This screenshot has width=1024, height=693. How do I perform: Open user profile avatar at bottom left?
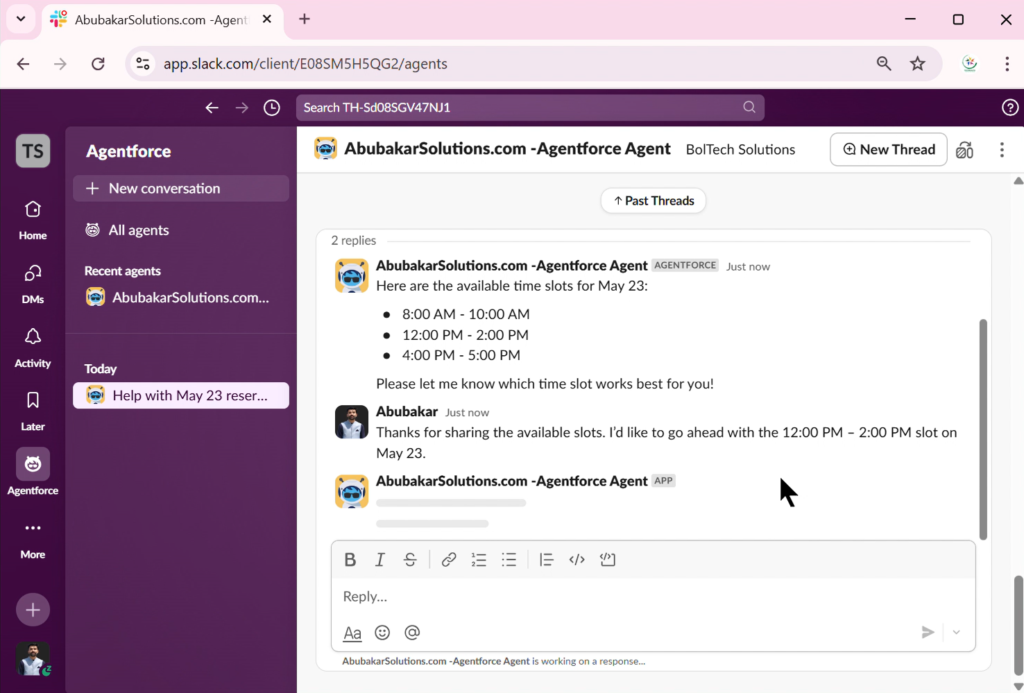(33, 659)
